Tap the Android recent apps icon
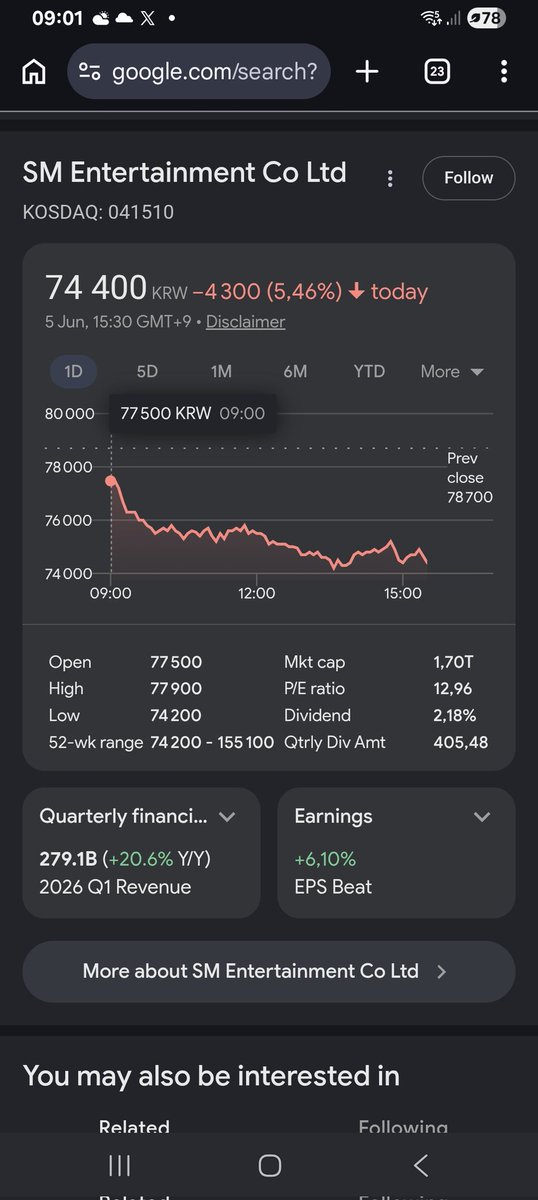Viewport: 538px width, 1200px height. (119, 1165)
